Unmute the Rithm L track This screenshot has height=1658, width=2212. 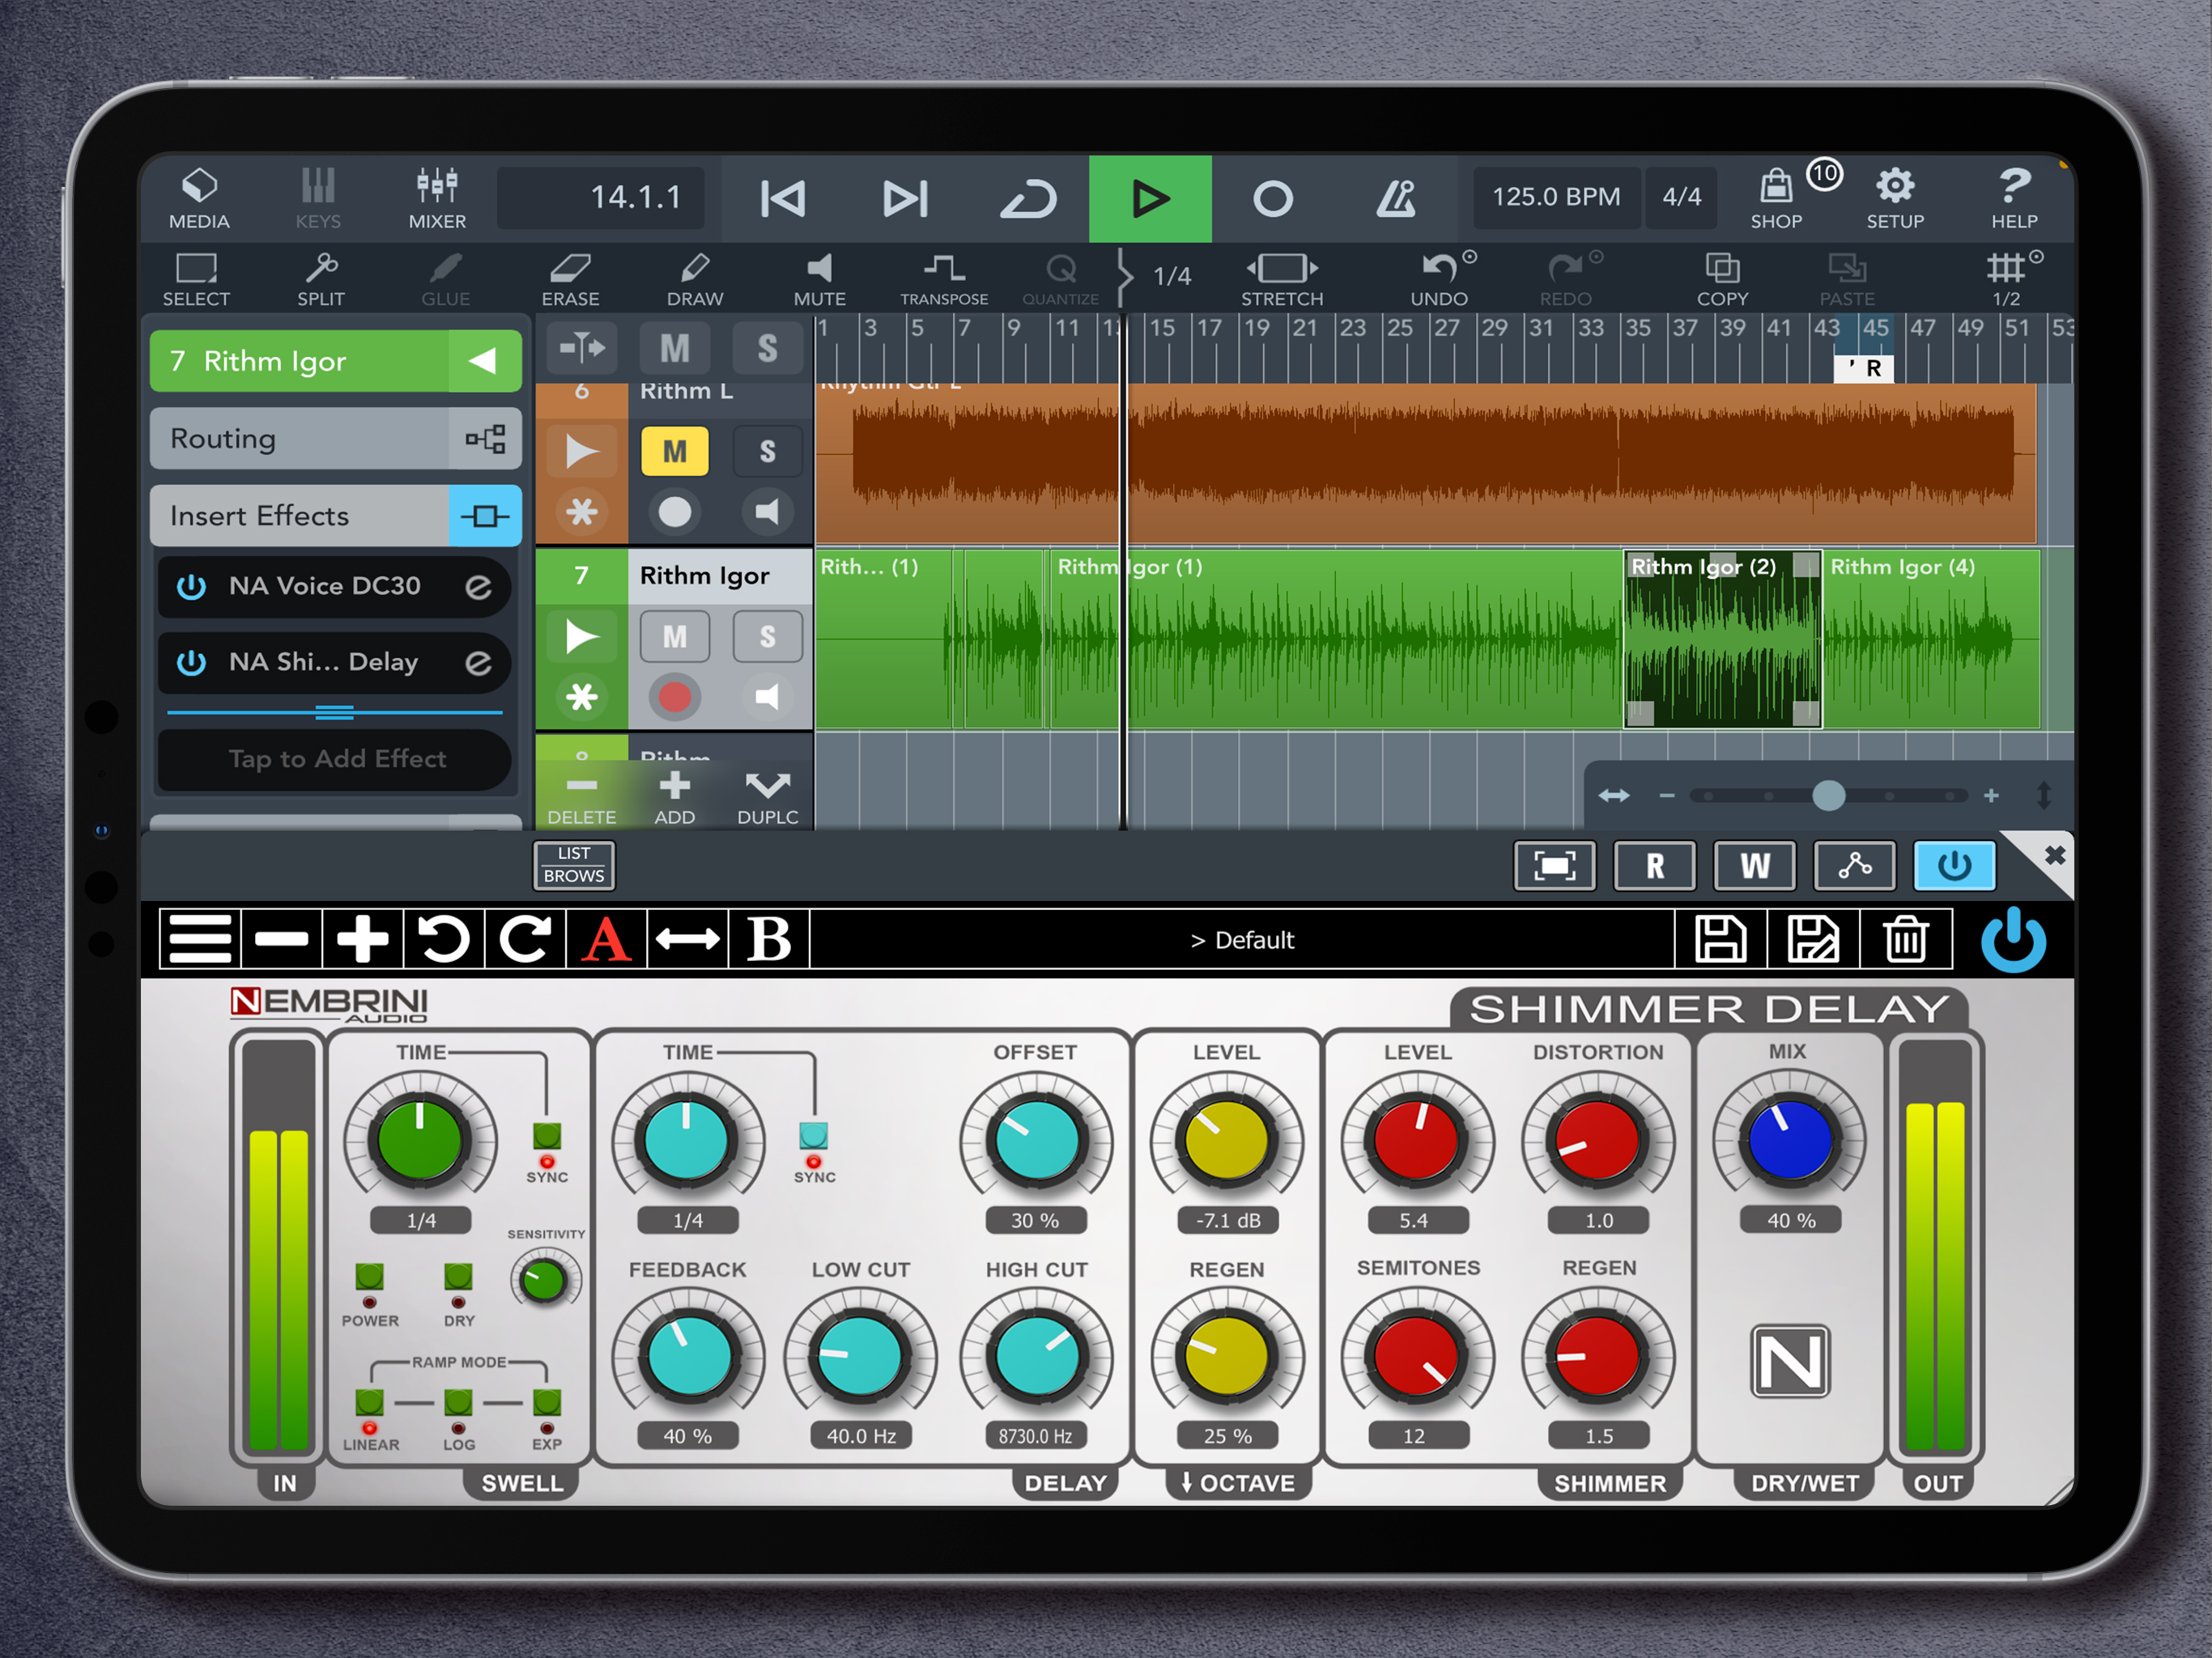(x=674, y=452)
